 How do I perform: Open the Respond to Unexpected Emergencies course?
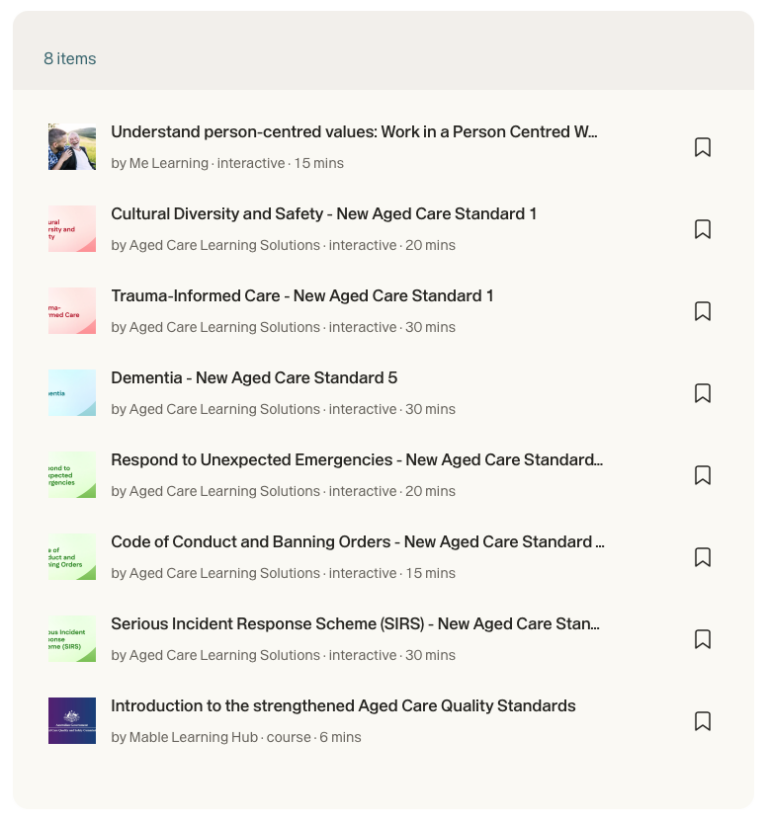356,459
